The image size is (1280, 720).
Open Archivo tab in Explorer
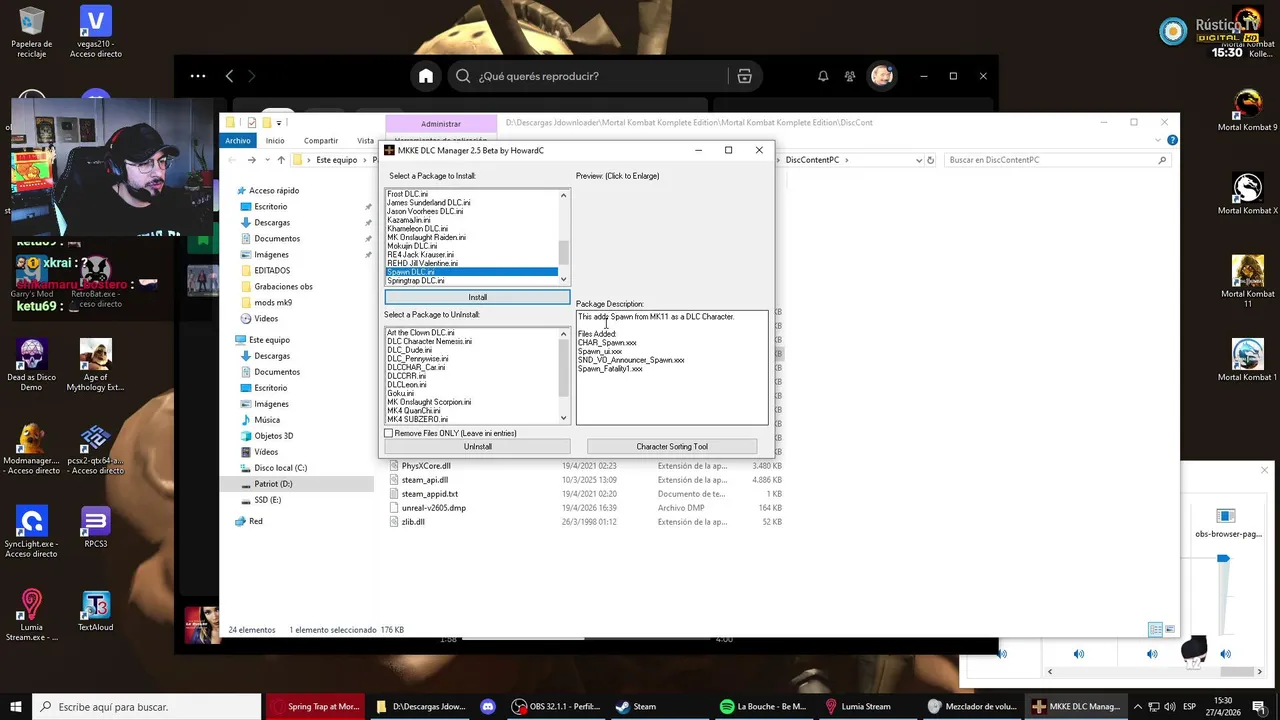coord(238,141)
